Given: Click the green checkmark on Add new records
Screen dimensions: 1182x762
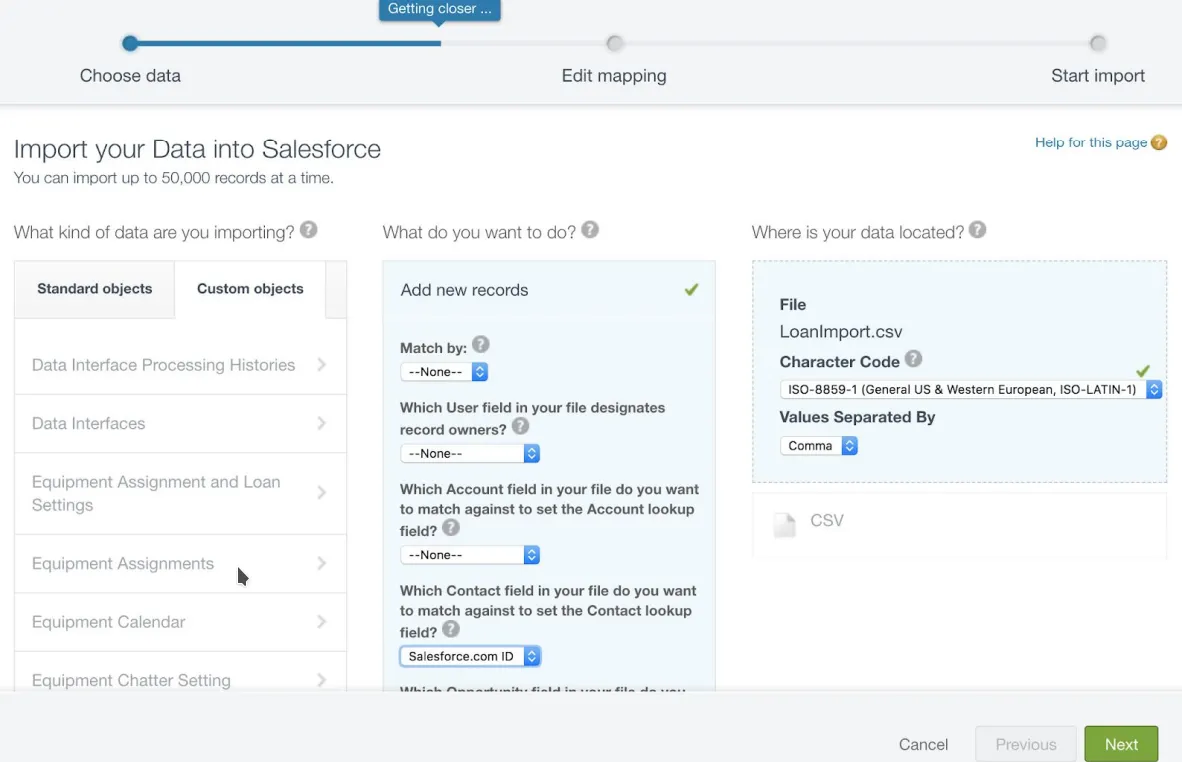Looking at the screenshot, I should click(691, 289).
